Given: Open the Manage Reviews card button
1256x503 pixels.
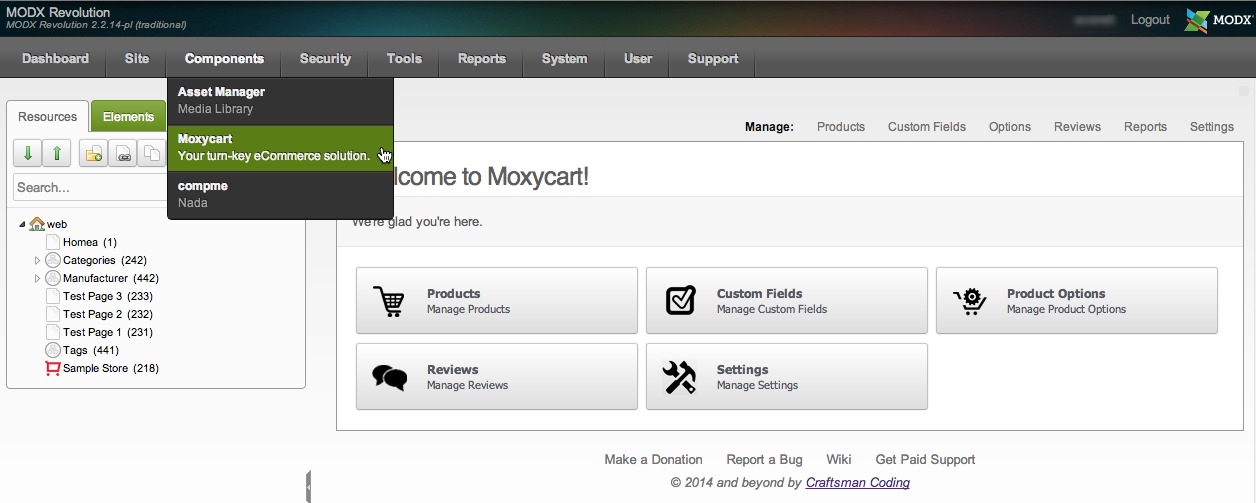Looking at the screenshot, I should pyautogui.click(x=497, y=376).
